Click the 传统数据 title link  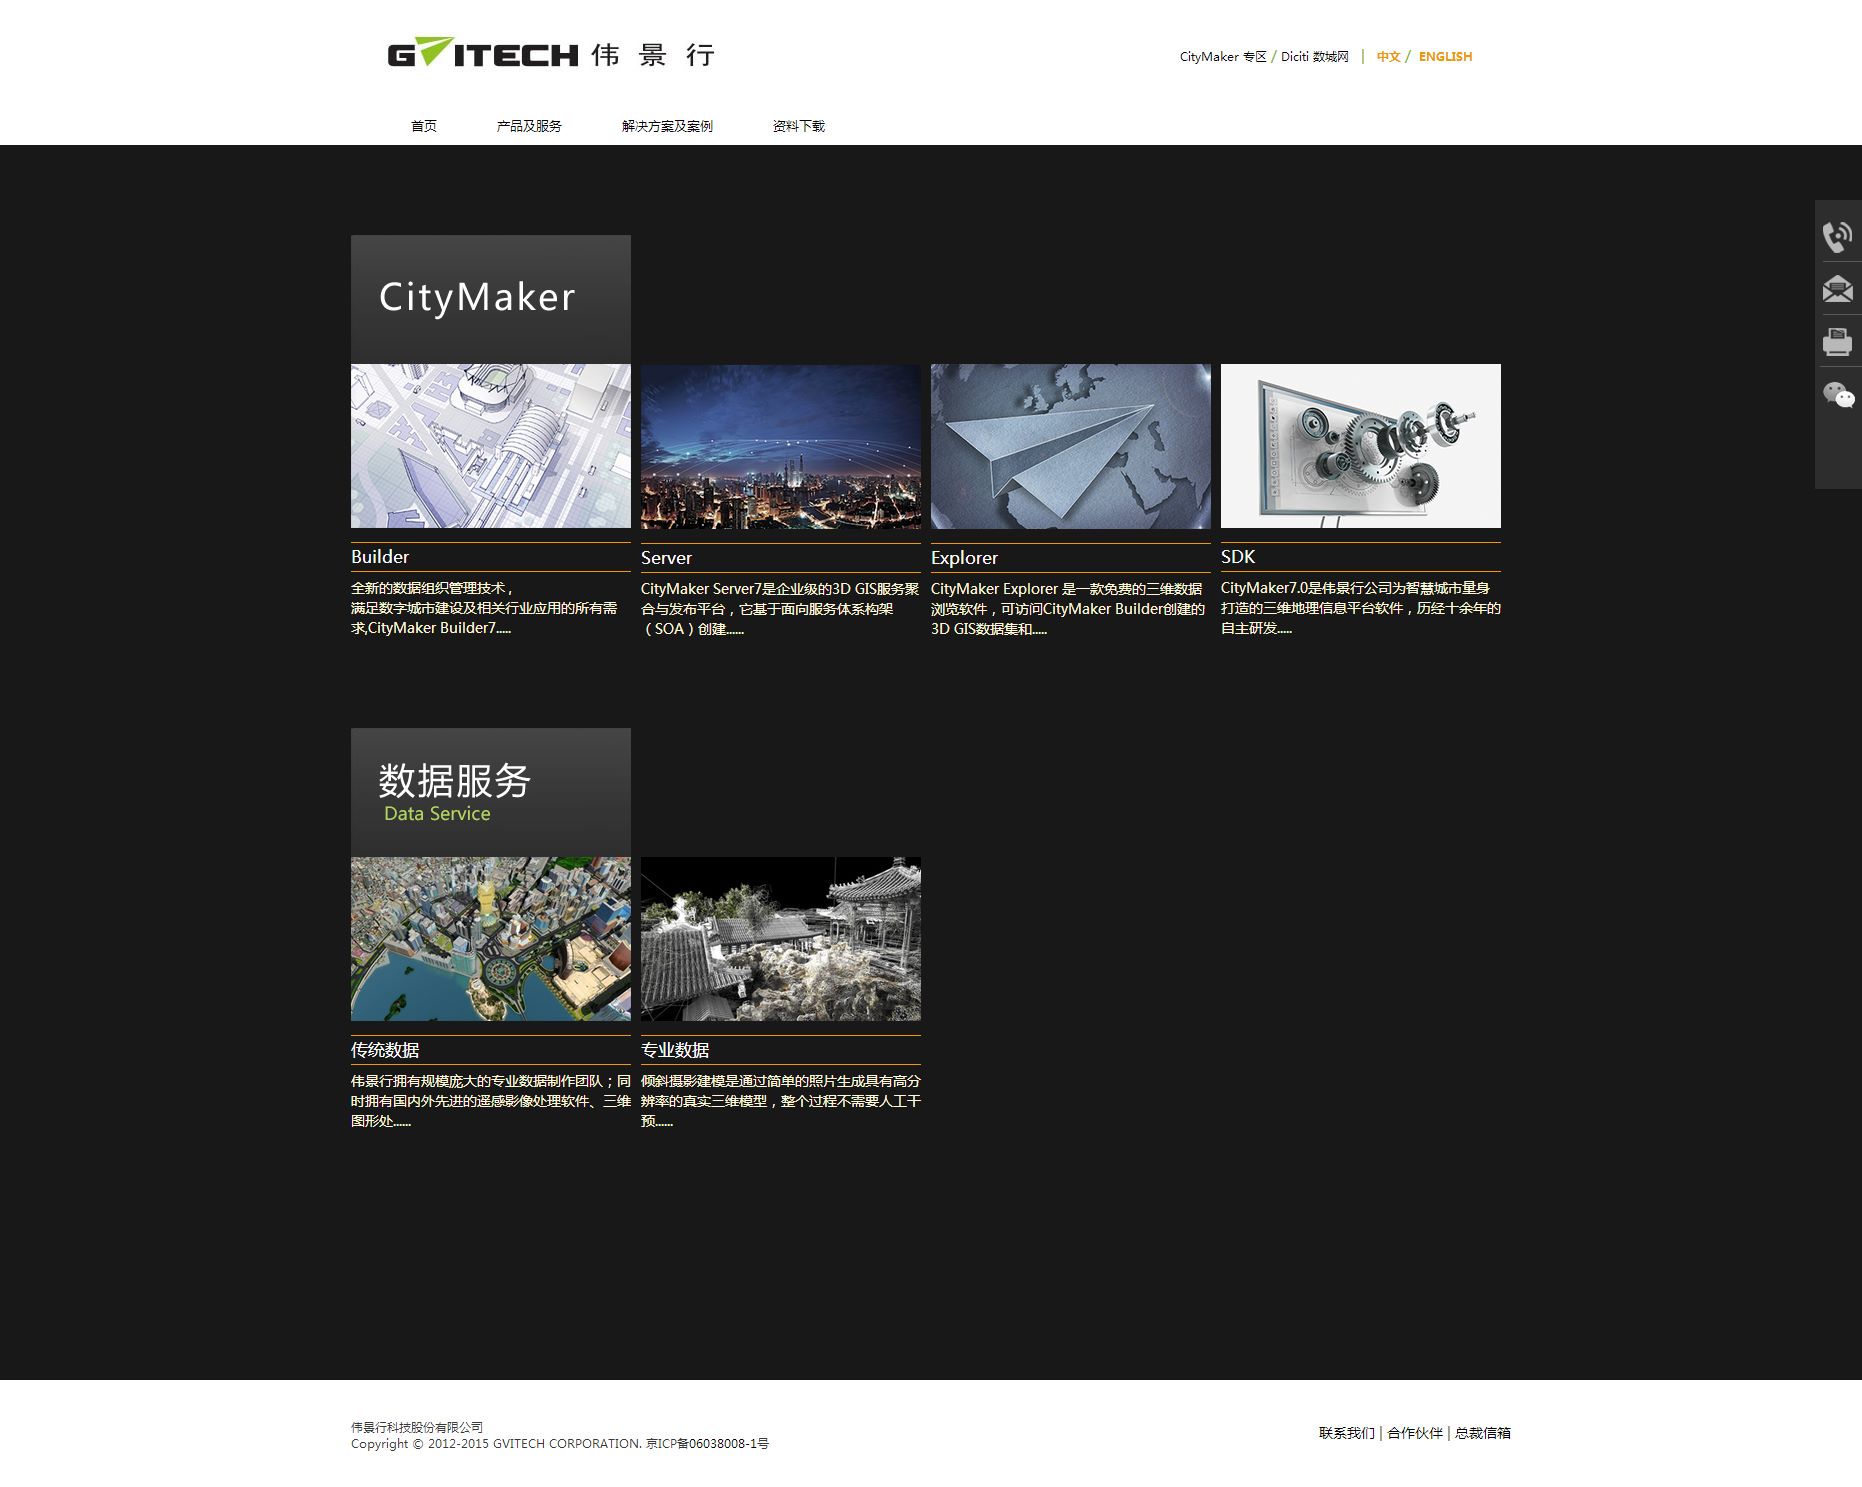385,1050
